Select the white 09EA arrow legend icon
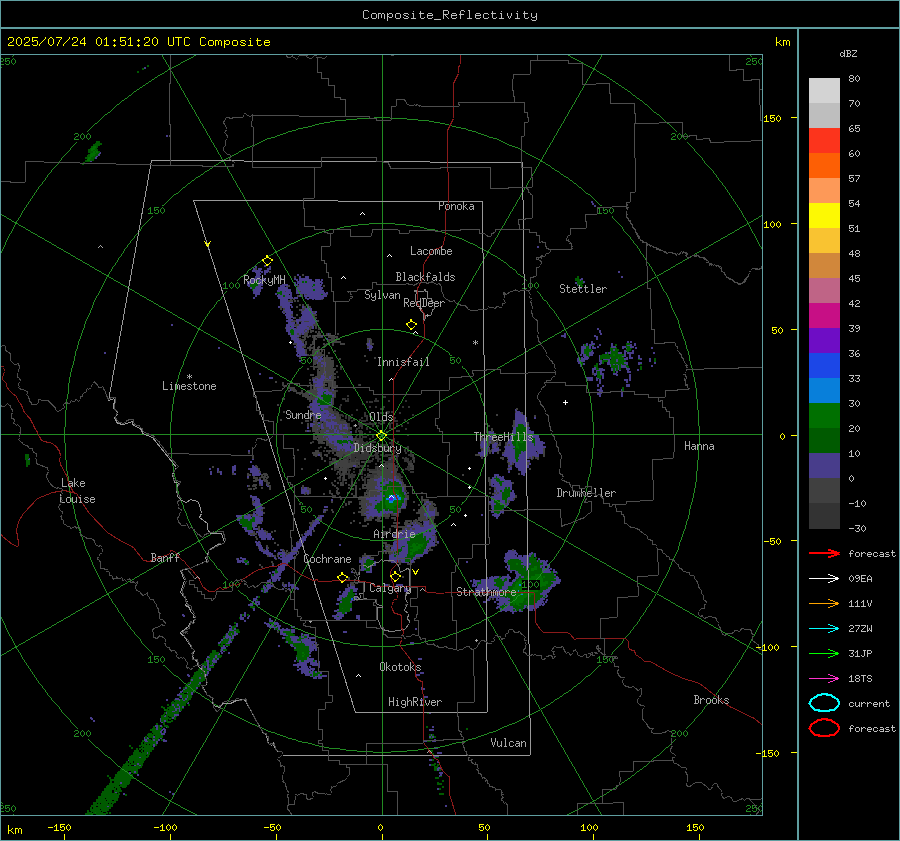Screen dimensions: 900x841 pos(824,579)
